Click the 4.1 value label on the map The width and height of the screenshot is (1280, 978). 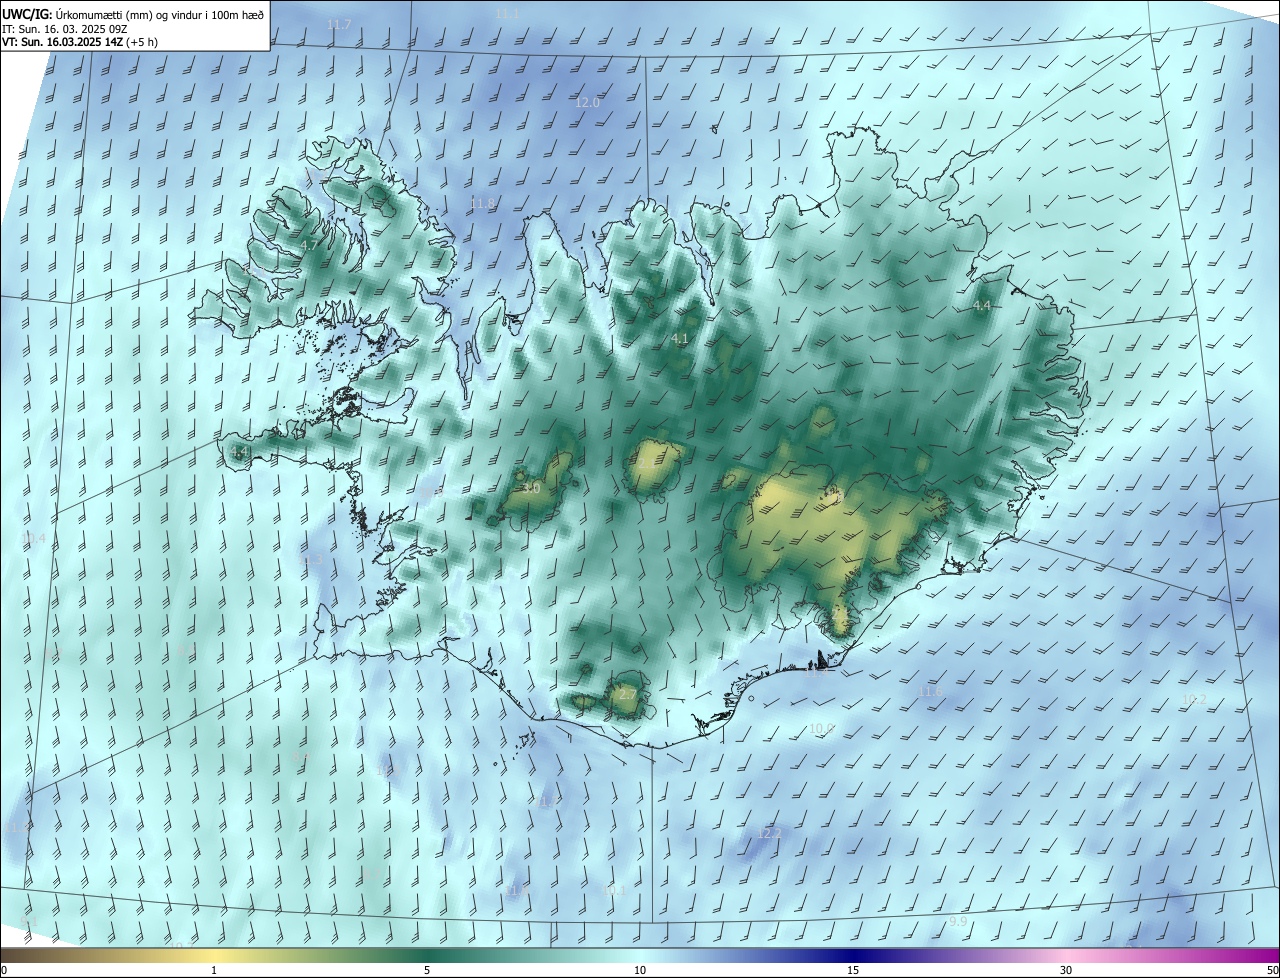pos(680,339)
